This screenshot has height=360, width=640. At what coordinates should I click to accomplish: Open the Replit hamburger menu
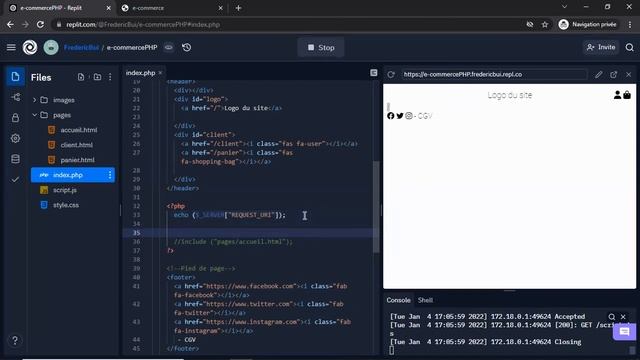pyautogui.click(x=11, y=47)
